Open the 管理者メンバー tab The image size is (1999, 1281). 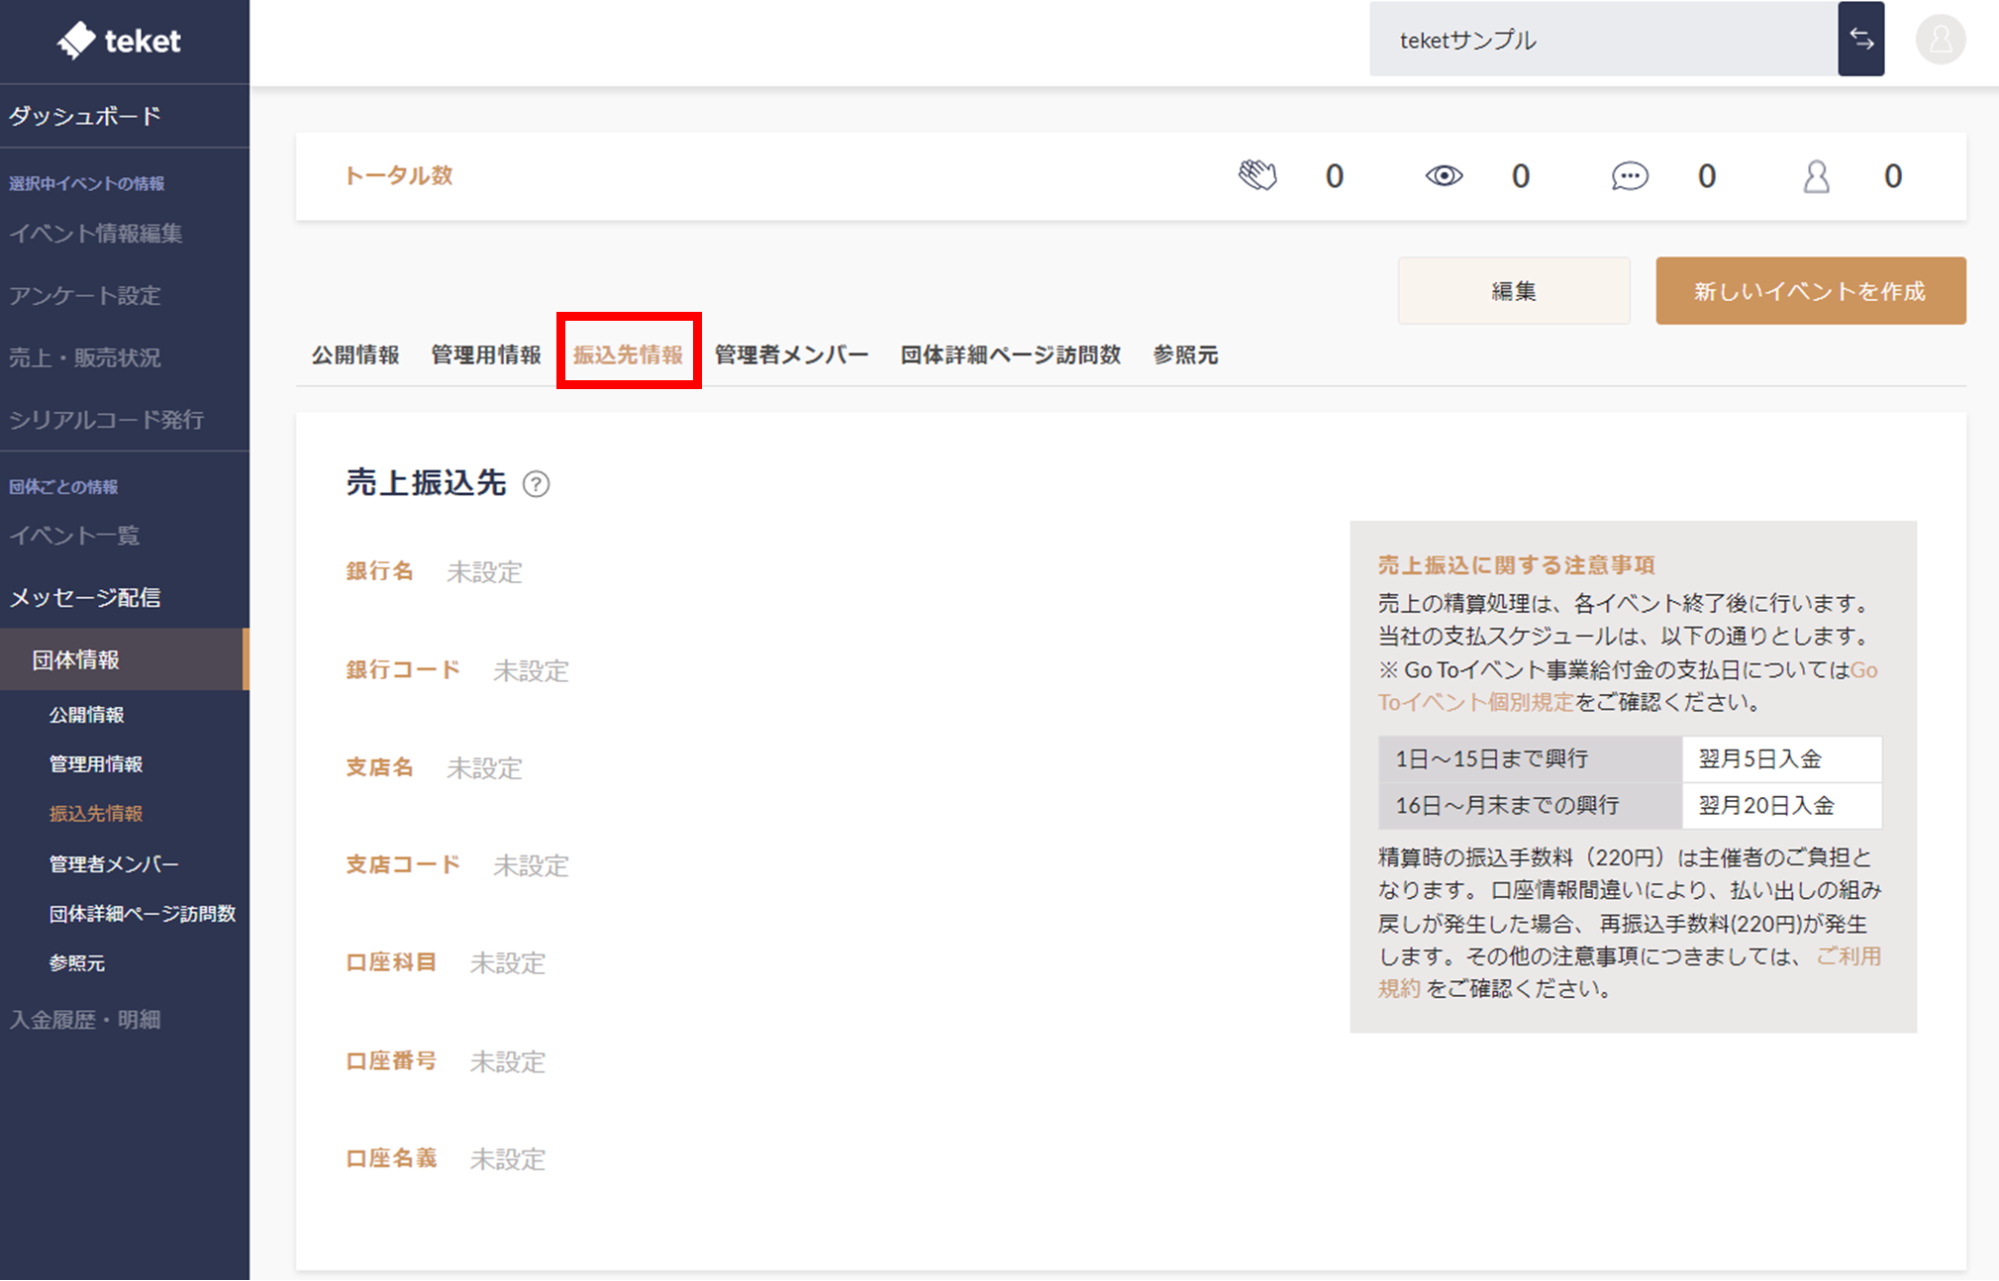coord(791,355)
